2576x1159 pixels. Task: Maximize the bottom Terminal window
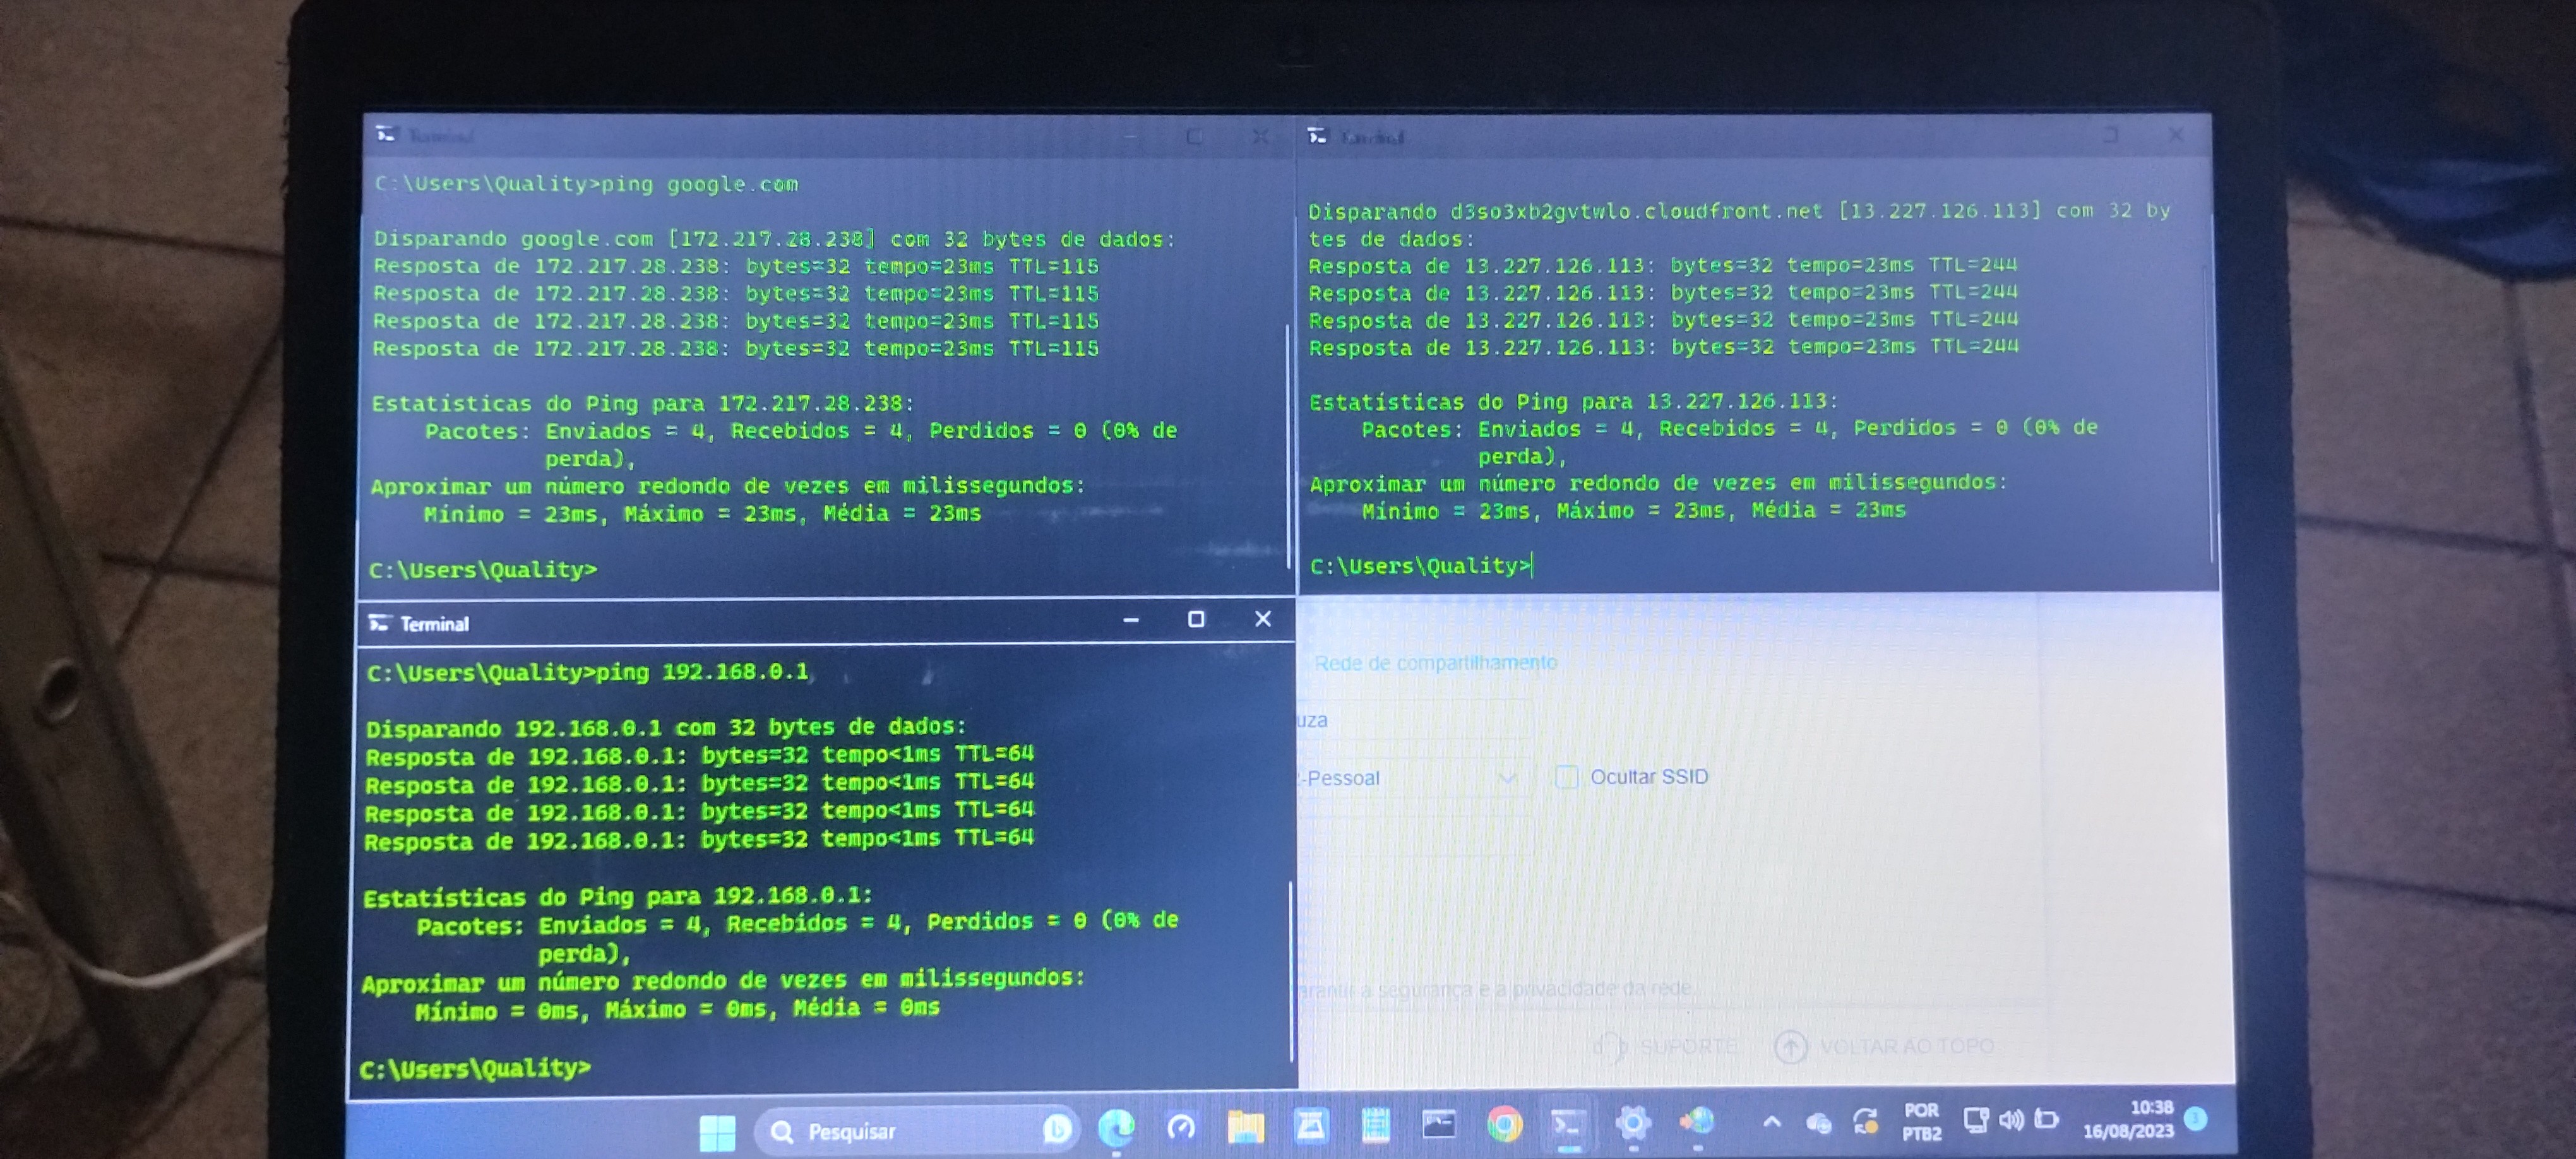[x=1196, y=620]
